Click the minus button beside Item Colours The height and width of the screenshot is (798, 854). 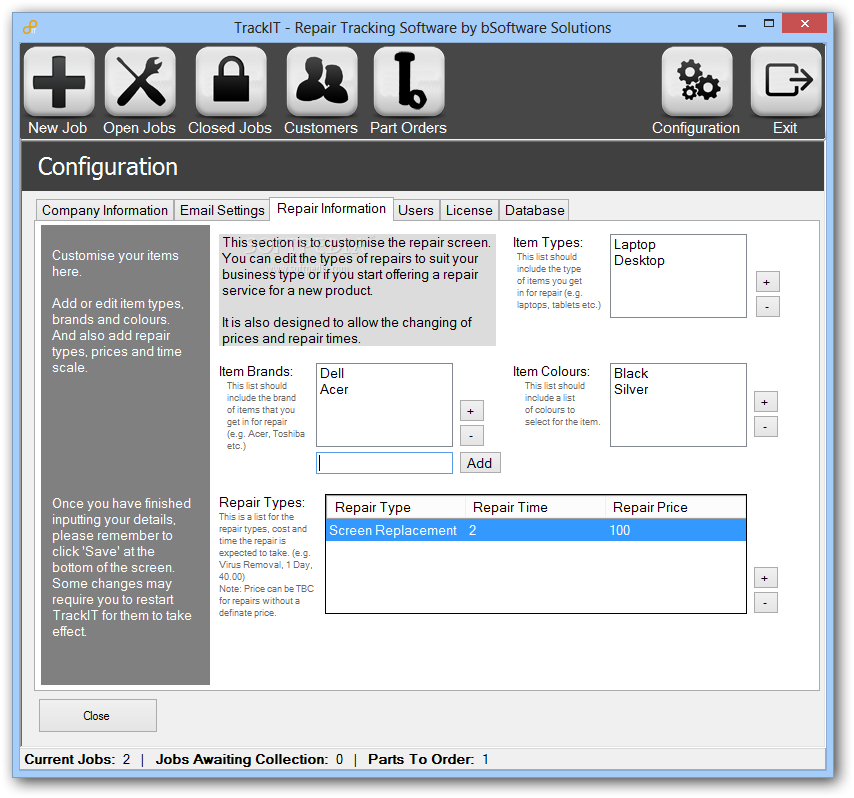(x=765, y=427)
